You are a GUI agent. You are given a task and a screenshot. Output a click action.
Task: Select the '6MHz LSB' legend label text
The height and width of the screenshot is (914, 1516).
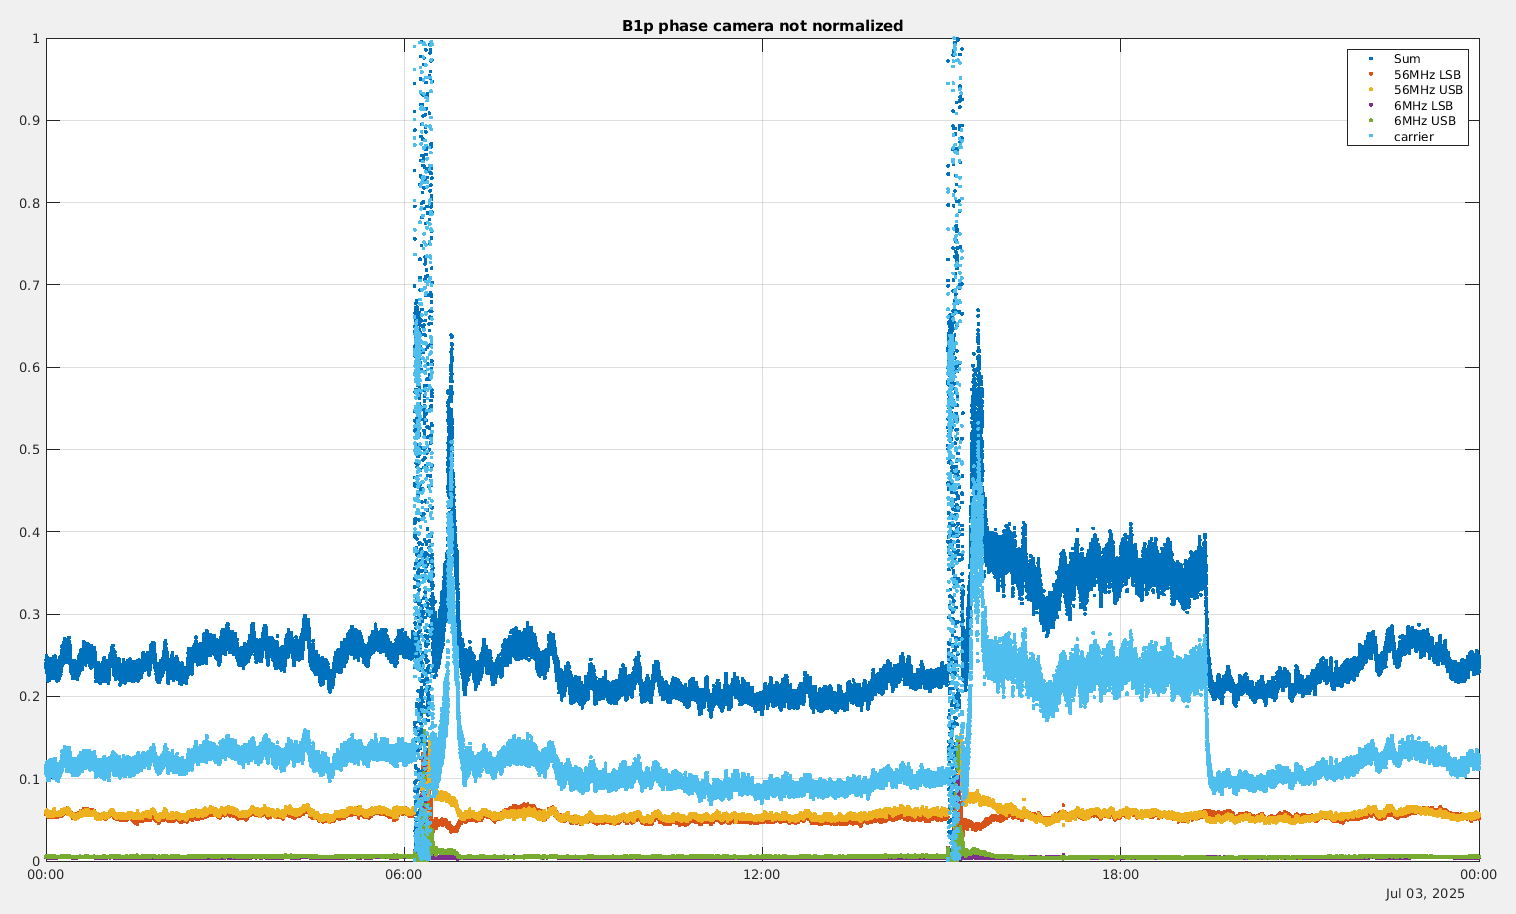coord(1423,106)
